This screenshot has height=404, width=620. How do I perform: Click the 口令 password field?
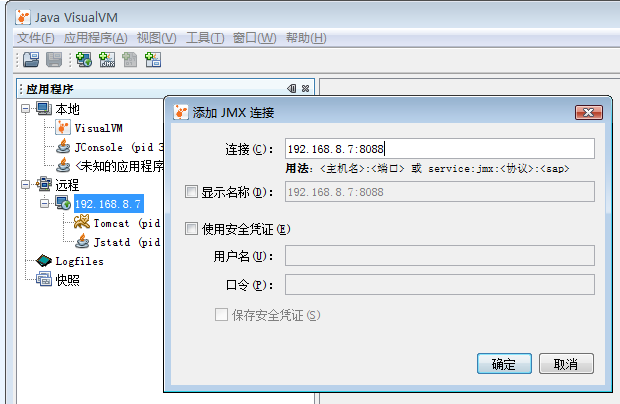point(440,285)
